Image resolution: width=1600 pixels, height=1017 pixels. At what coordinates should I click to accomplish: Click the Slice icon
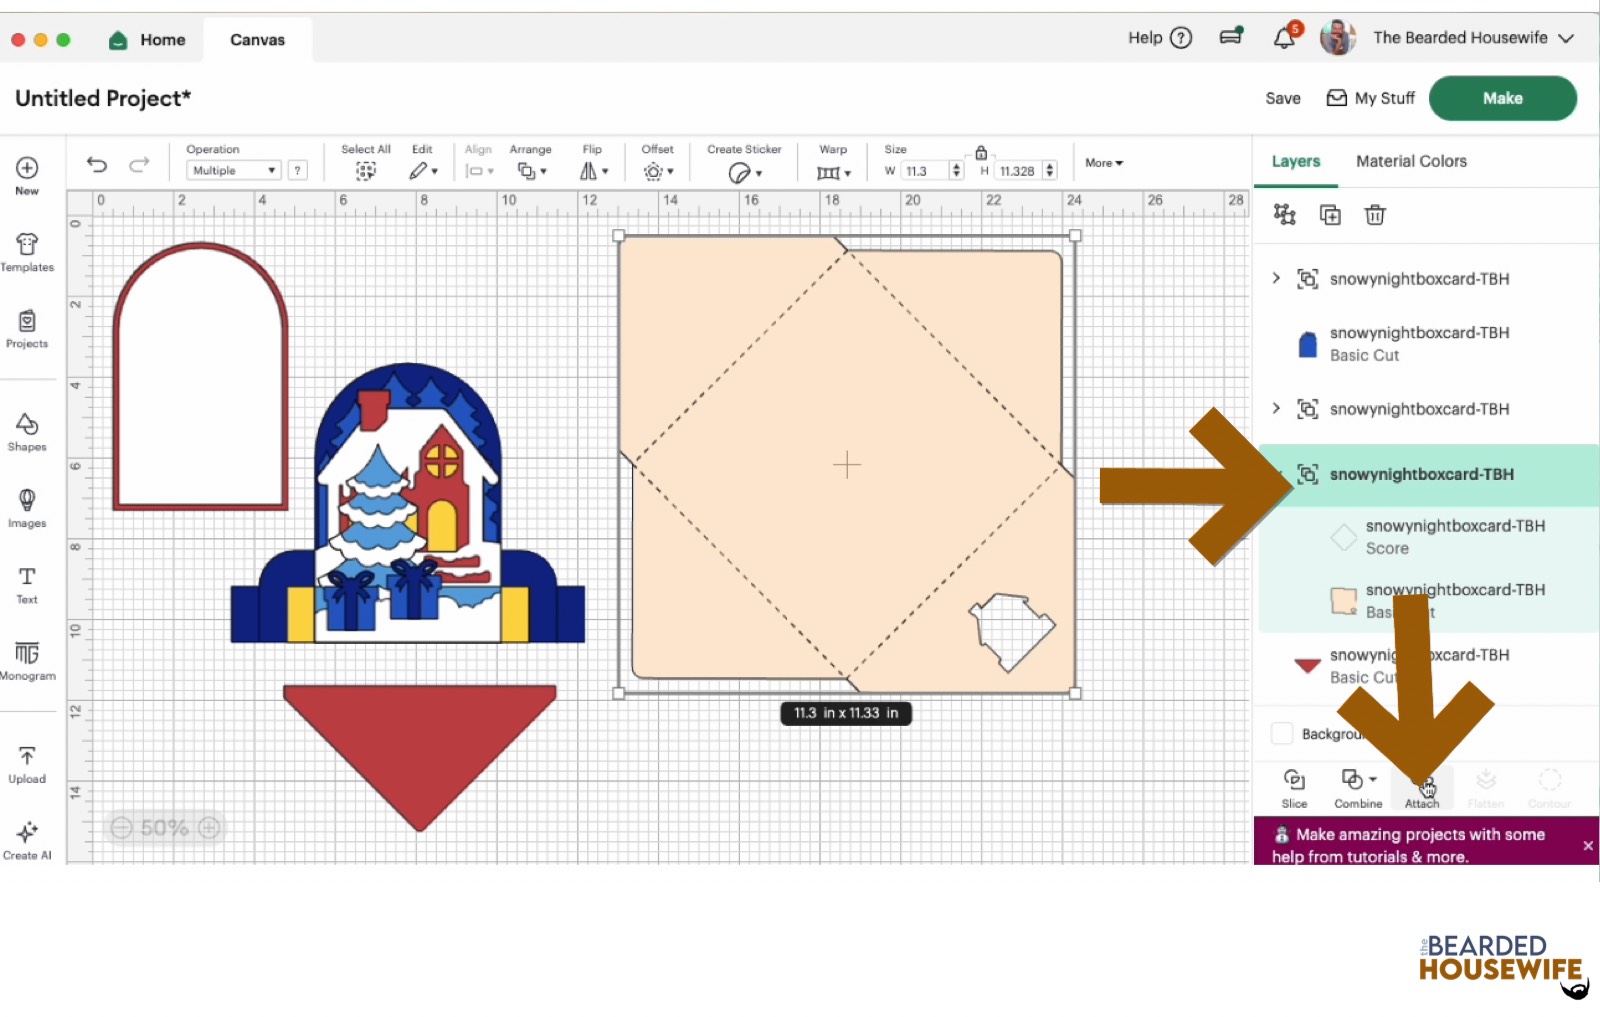pyautogui.click(x=1294, y=788)
